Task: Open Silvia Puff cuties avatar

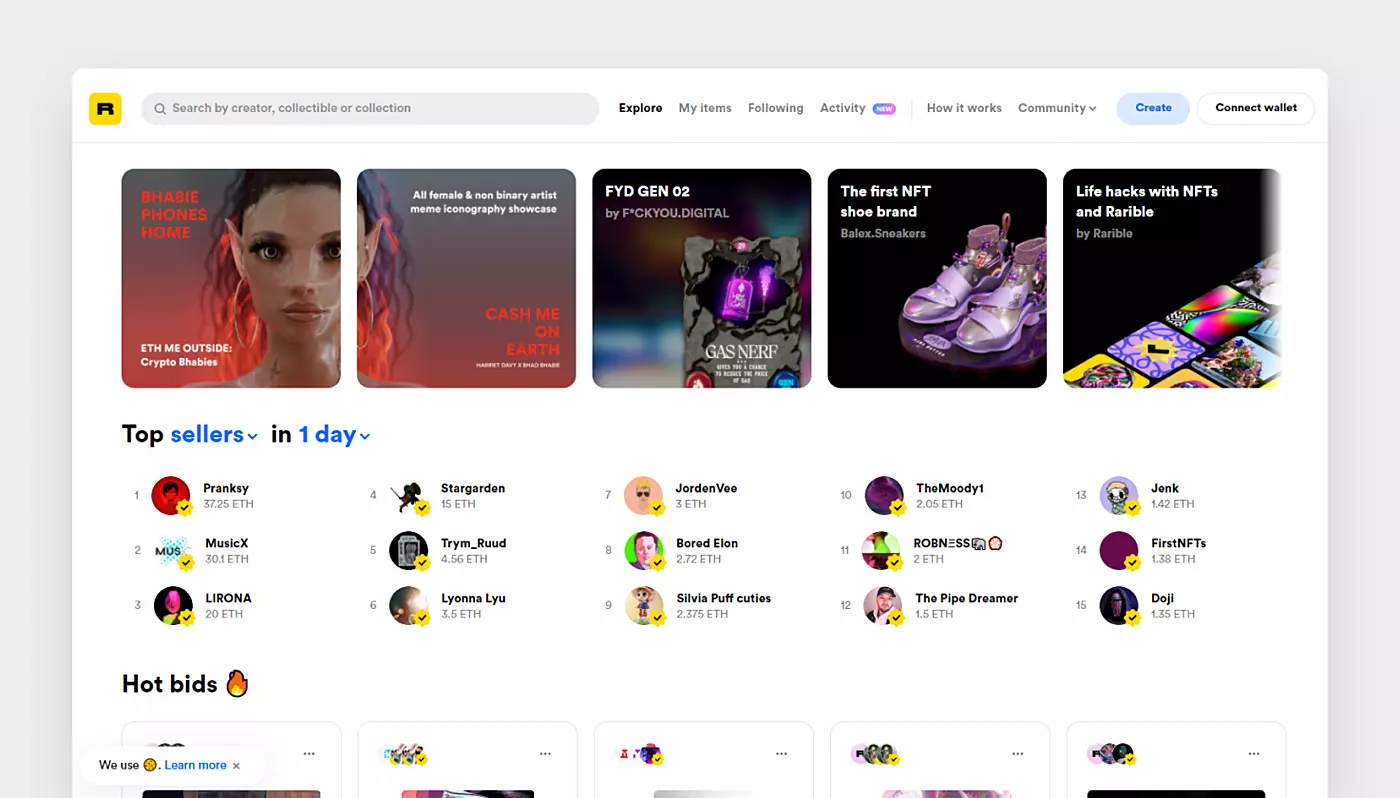Action: pyautogui.click(x=644, y=606)
